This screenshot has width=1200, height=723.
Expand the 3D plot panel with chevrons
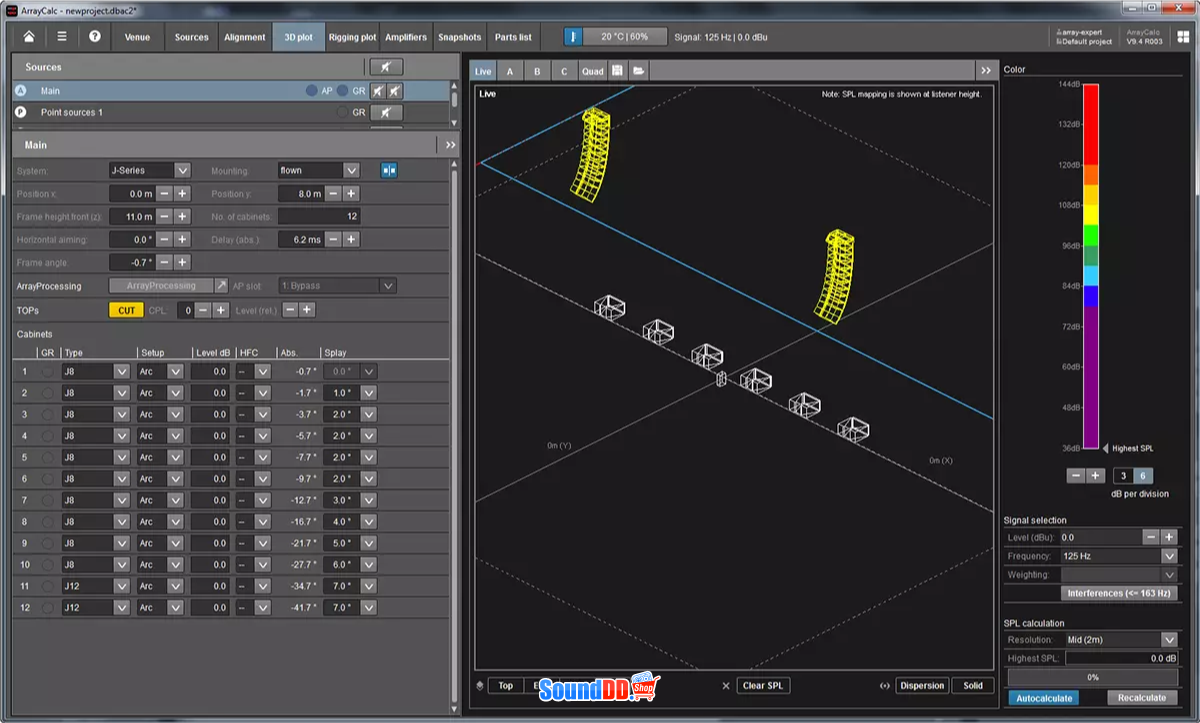point(985,71)
